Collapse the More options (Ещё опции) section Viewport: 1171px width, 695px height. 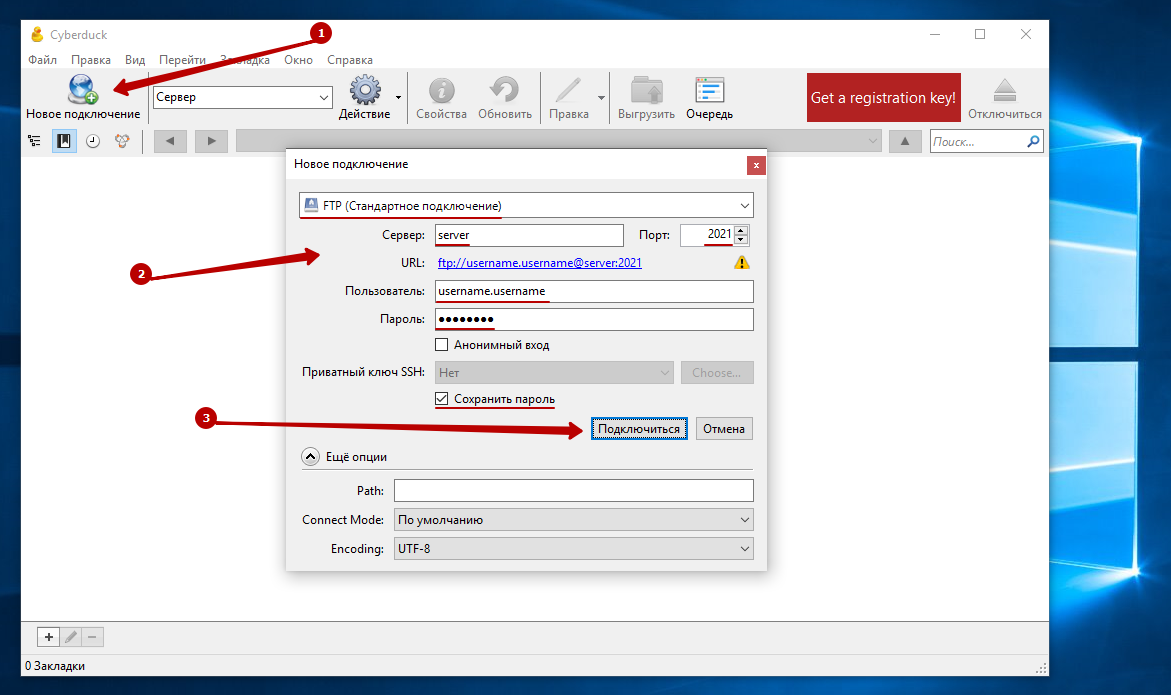coord(311,457)
